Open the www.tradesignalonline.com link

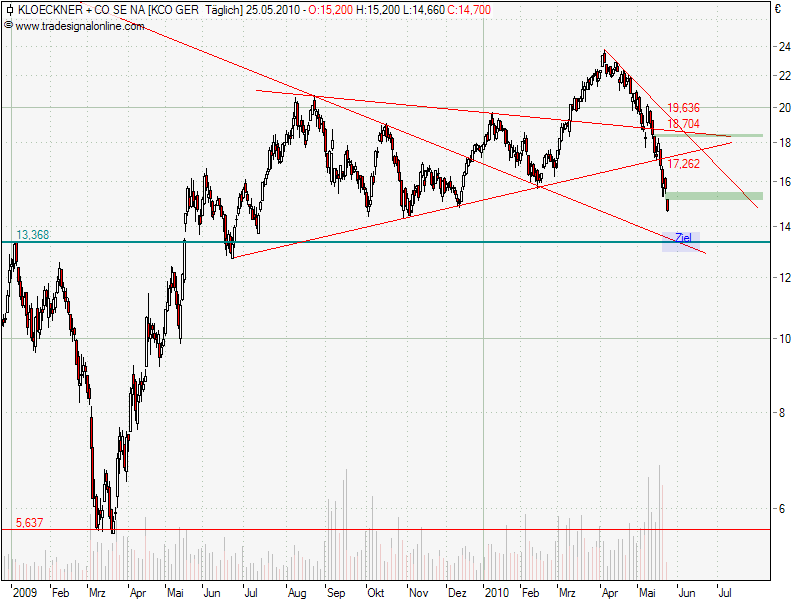82,25
